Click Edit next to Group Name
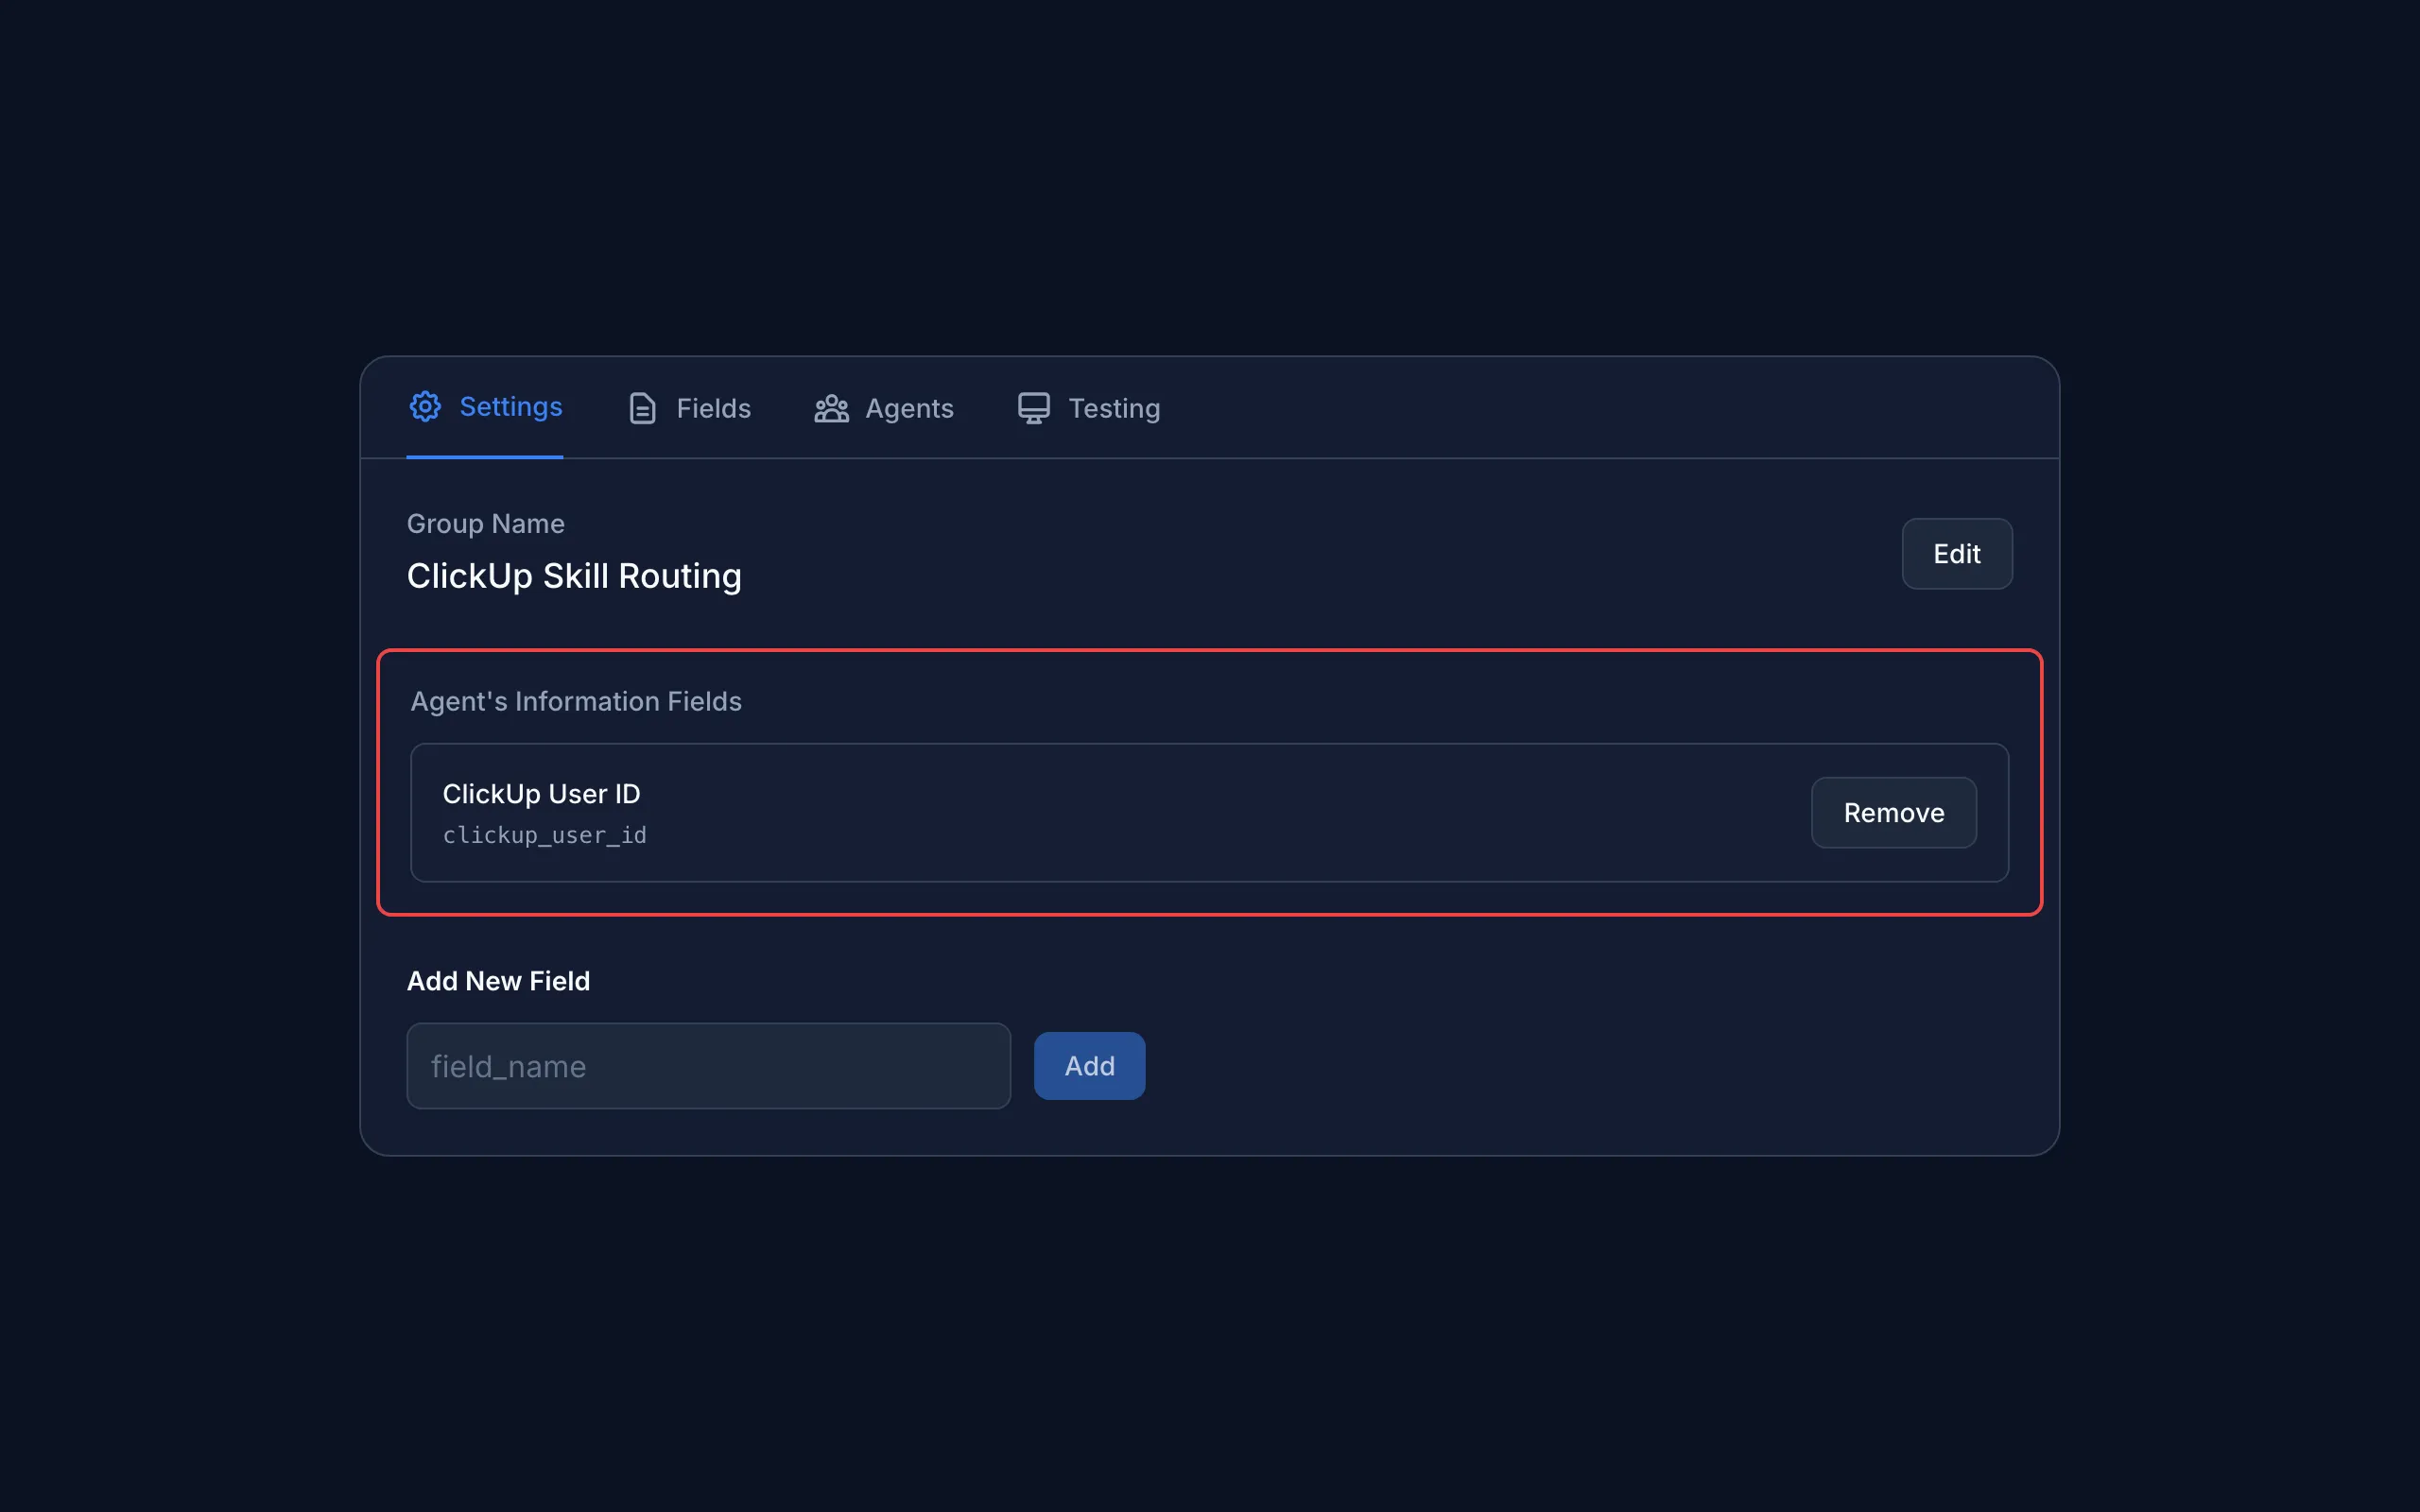Screen dimensions: 2420x1512 point(1956,553)
